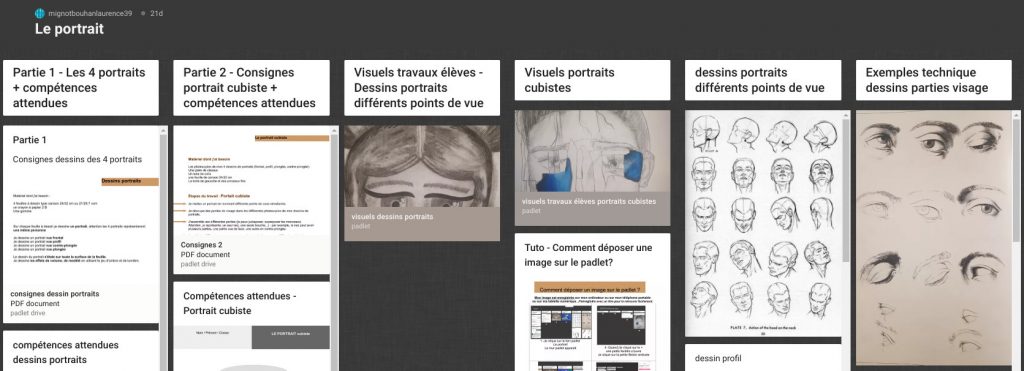Open eyes sketch technique image
The width and height of the screenshot is (1024, 371).
click(934, 238)
